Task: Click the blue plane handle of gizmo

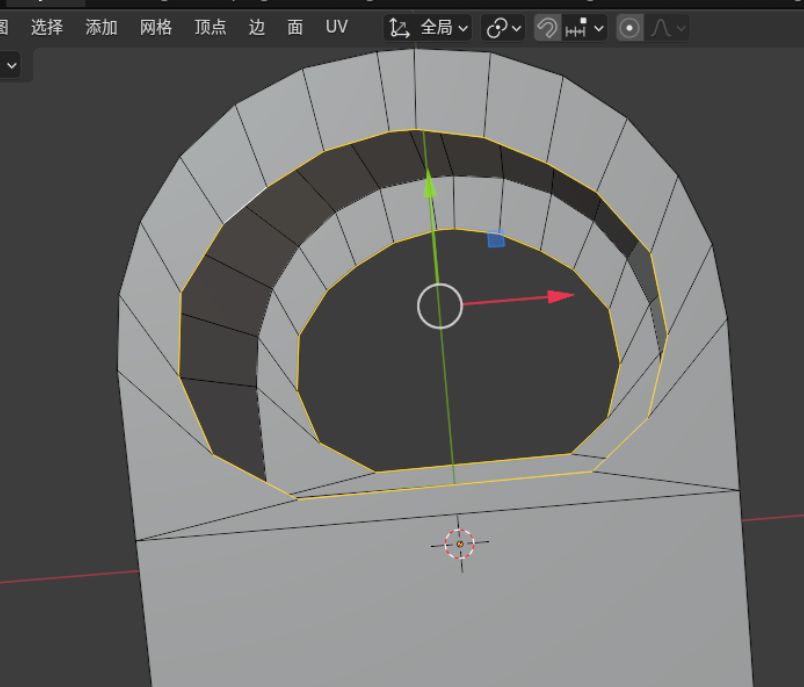Action: coord(496,239)
